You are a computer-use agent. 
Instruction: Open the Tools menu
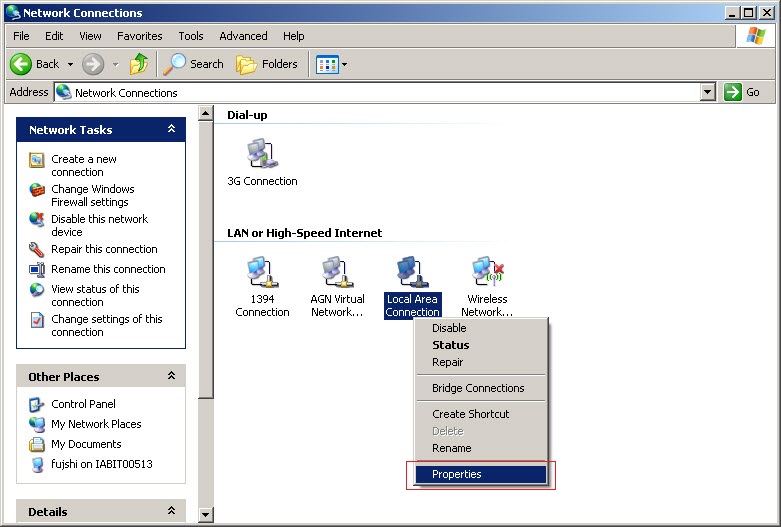coord(191,36)
